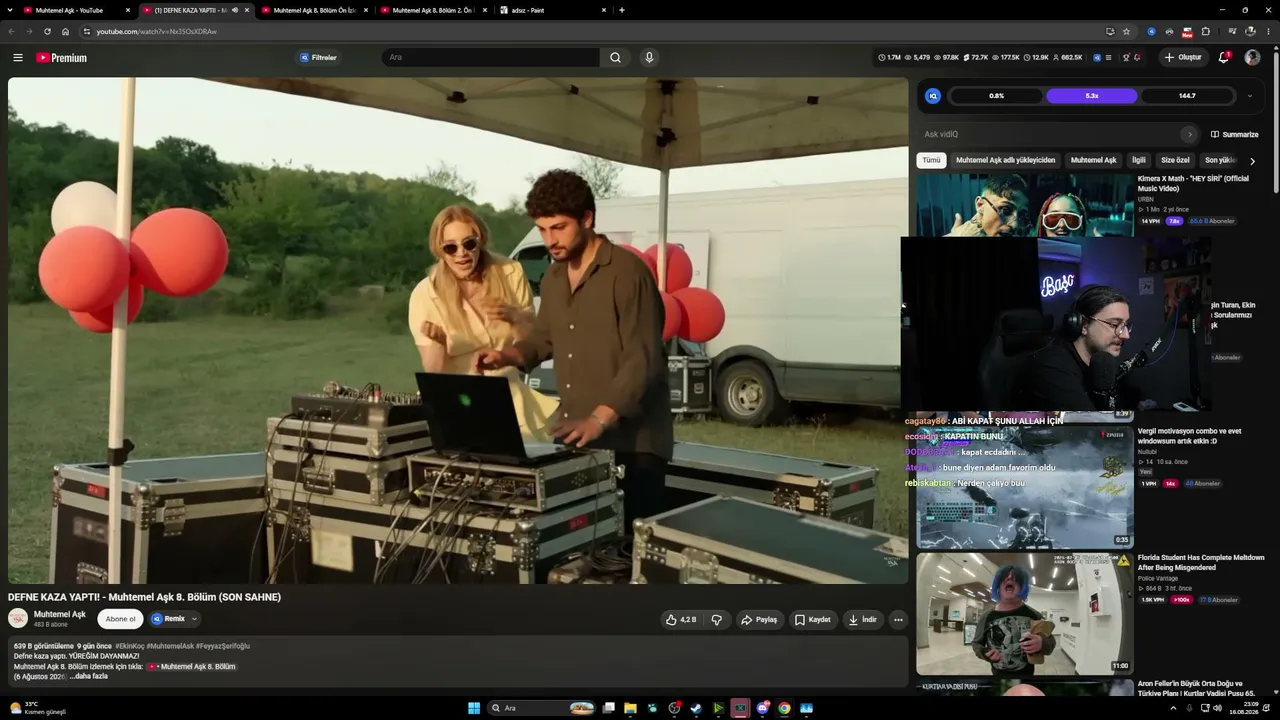The height and width of the screenshot is (720, 1280).
Task: Reload the page in the browser
Action: coord(47,31)
